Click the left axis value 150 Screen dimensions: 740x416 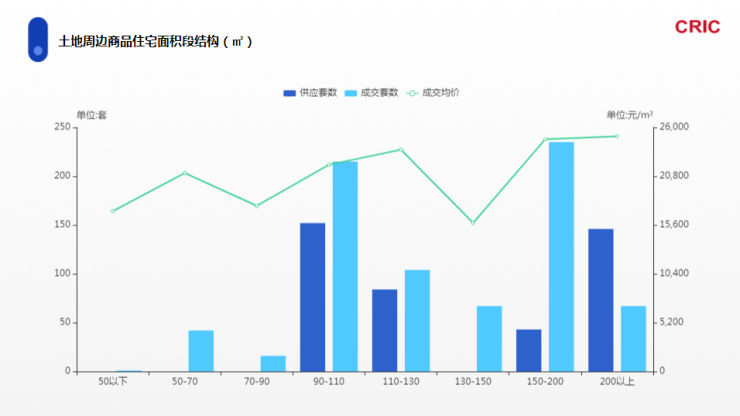(62, 225)
